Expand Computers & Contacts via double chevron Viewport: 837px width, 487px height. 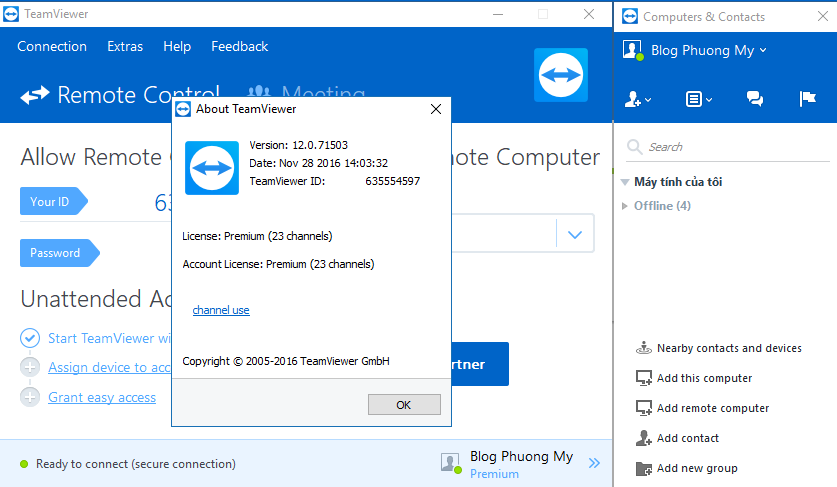click(594, 463)
